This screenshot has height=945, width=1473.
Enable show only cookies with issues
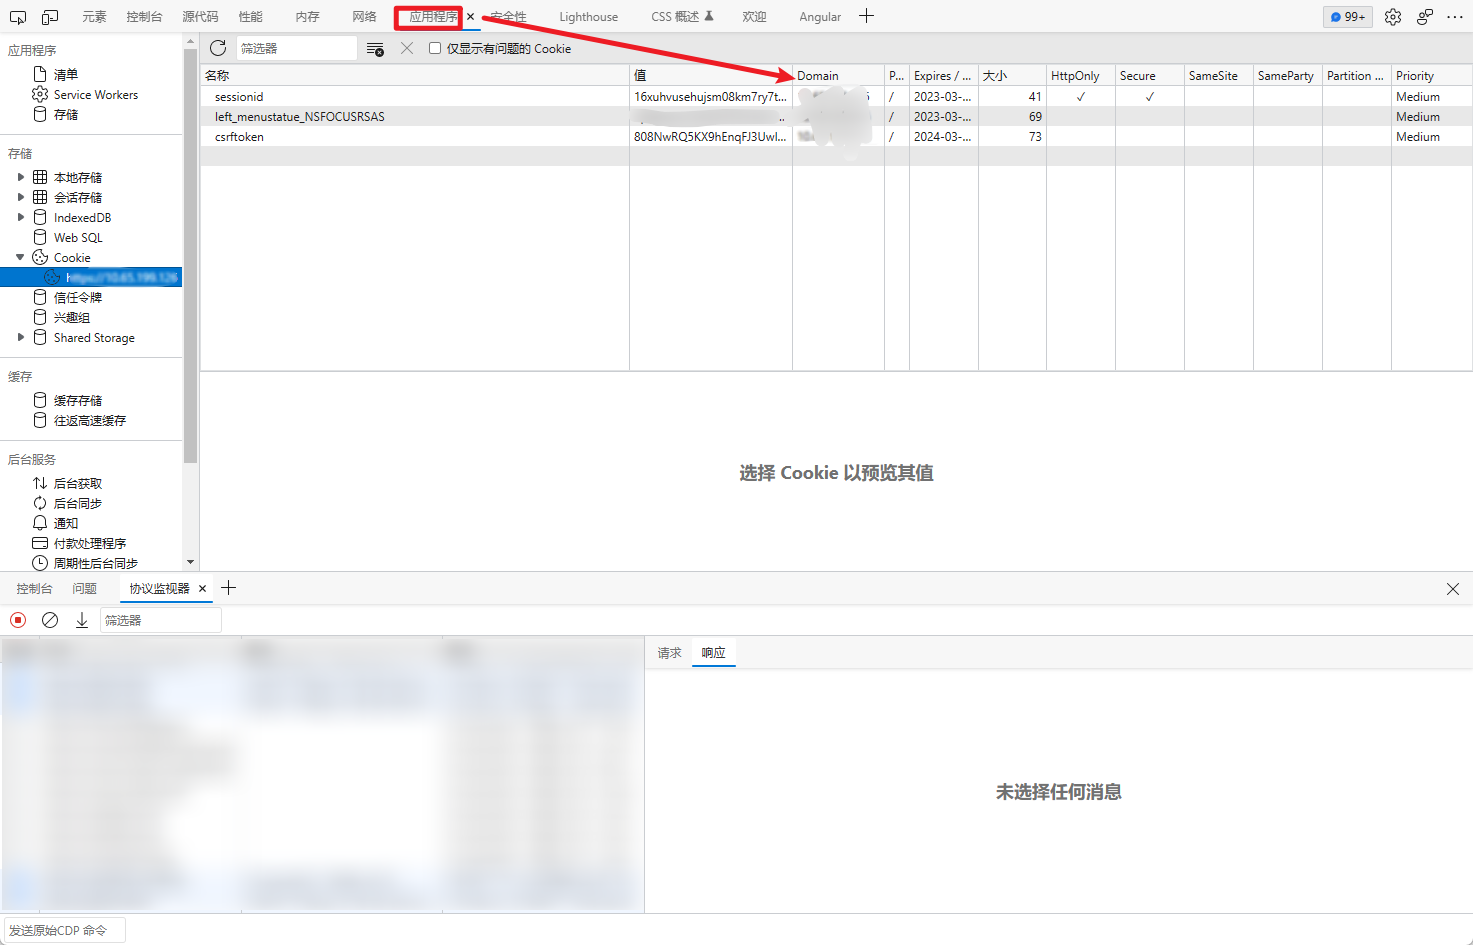(x=435, y=48)
